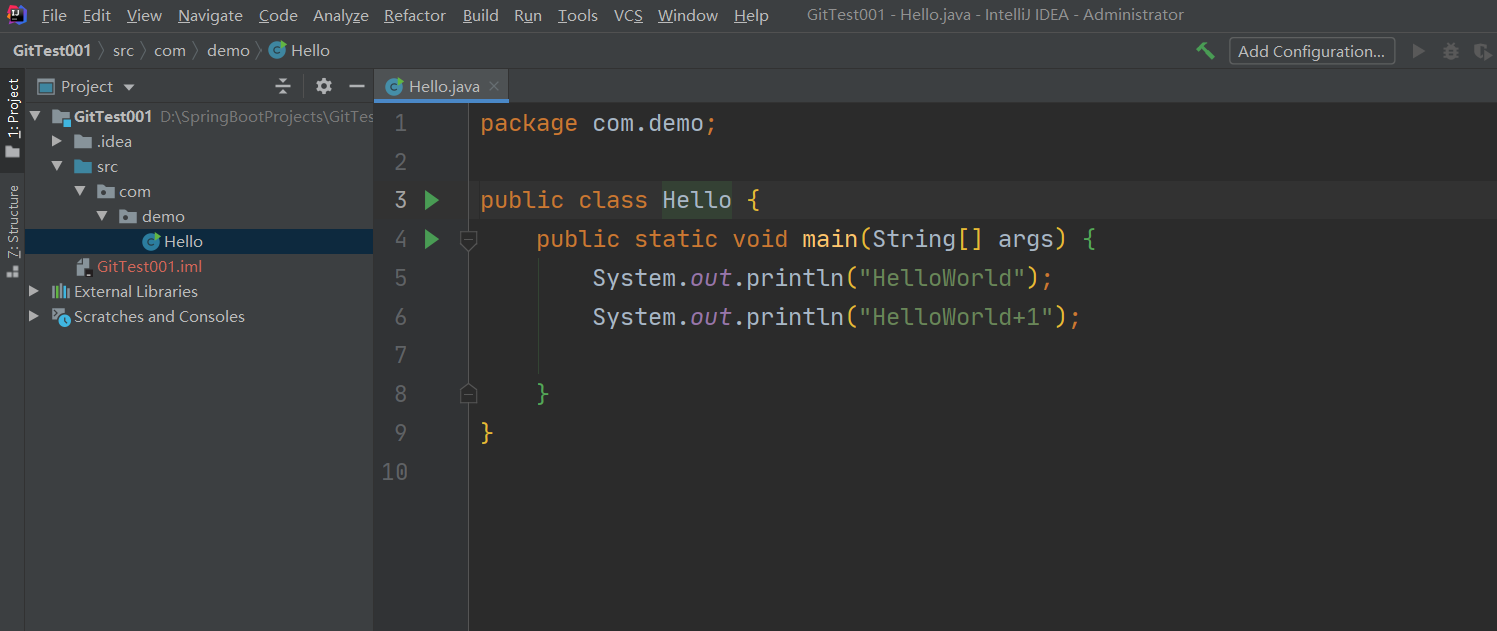Click the GitTest001 module folder icon
The width and height of the screenshot is (1497, 631).
(x=61, y=117)
